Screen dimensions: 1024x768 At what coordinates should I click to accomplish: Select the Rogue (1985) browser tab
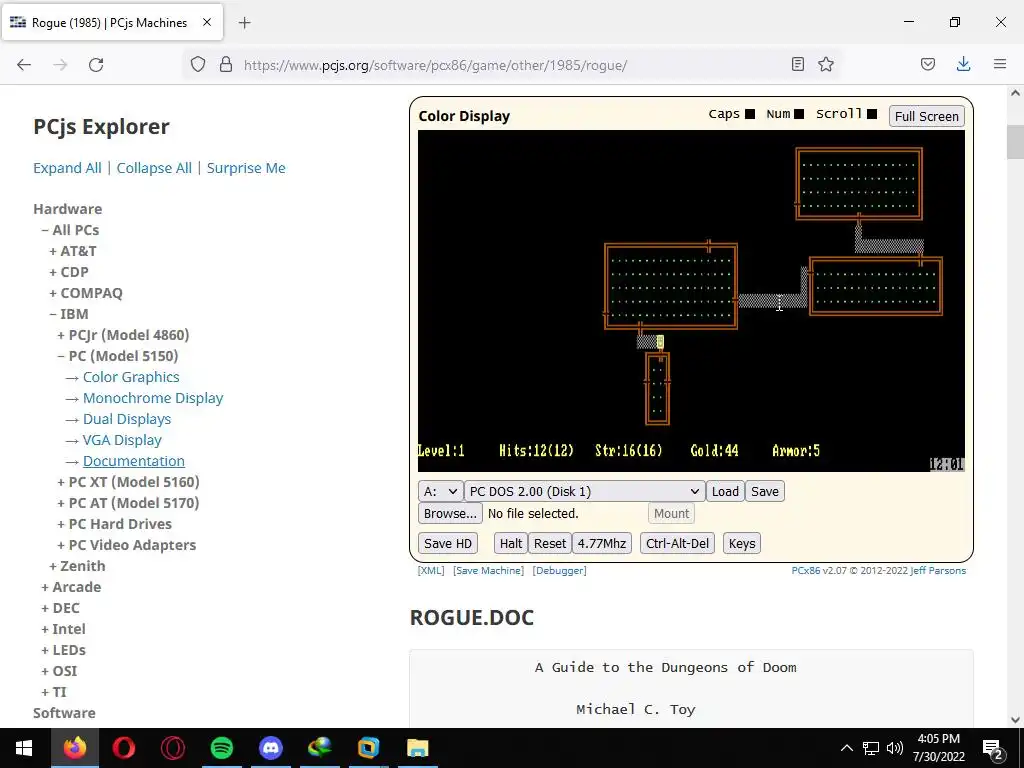112,22
